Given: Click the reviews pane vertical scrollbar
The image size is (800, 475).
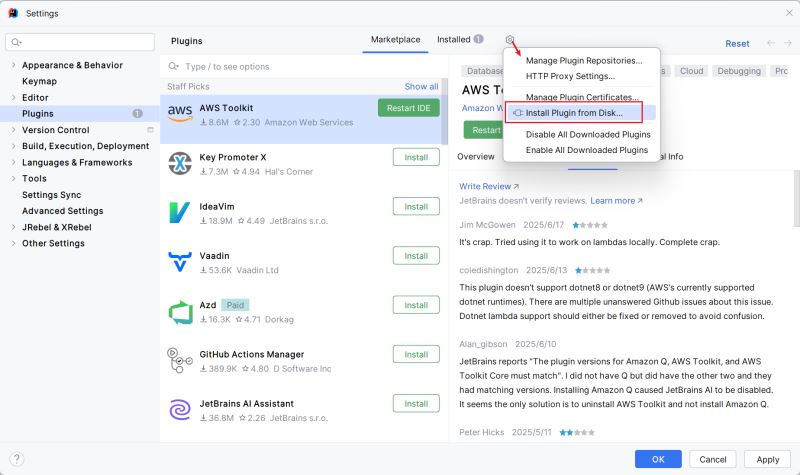Looking at the screenshot, I should click(796, 199).
